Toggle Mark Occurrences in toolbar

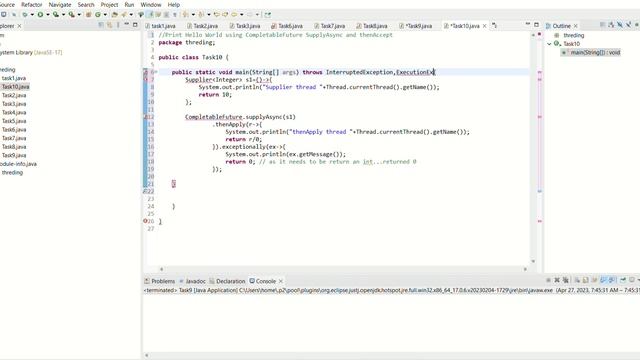click(x=150, y=15)
